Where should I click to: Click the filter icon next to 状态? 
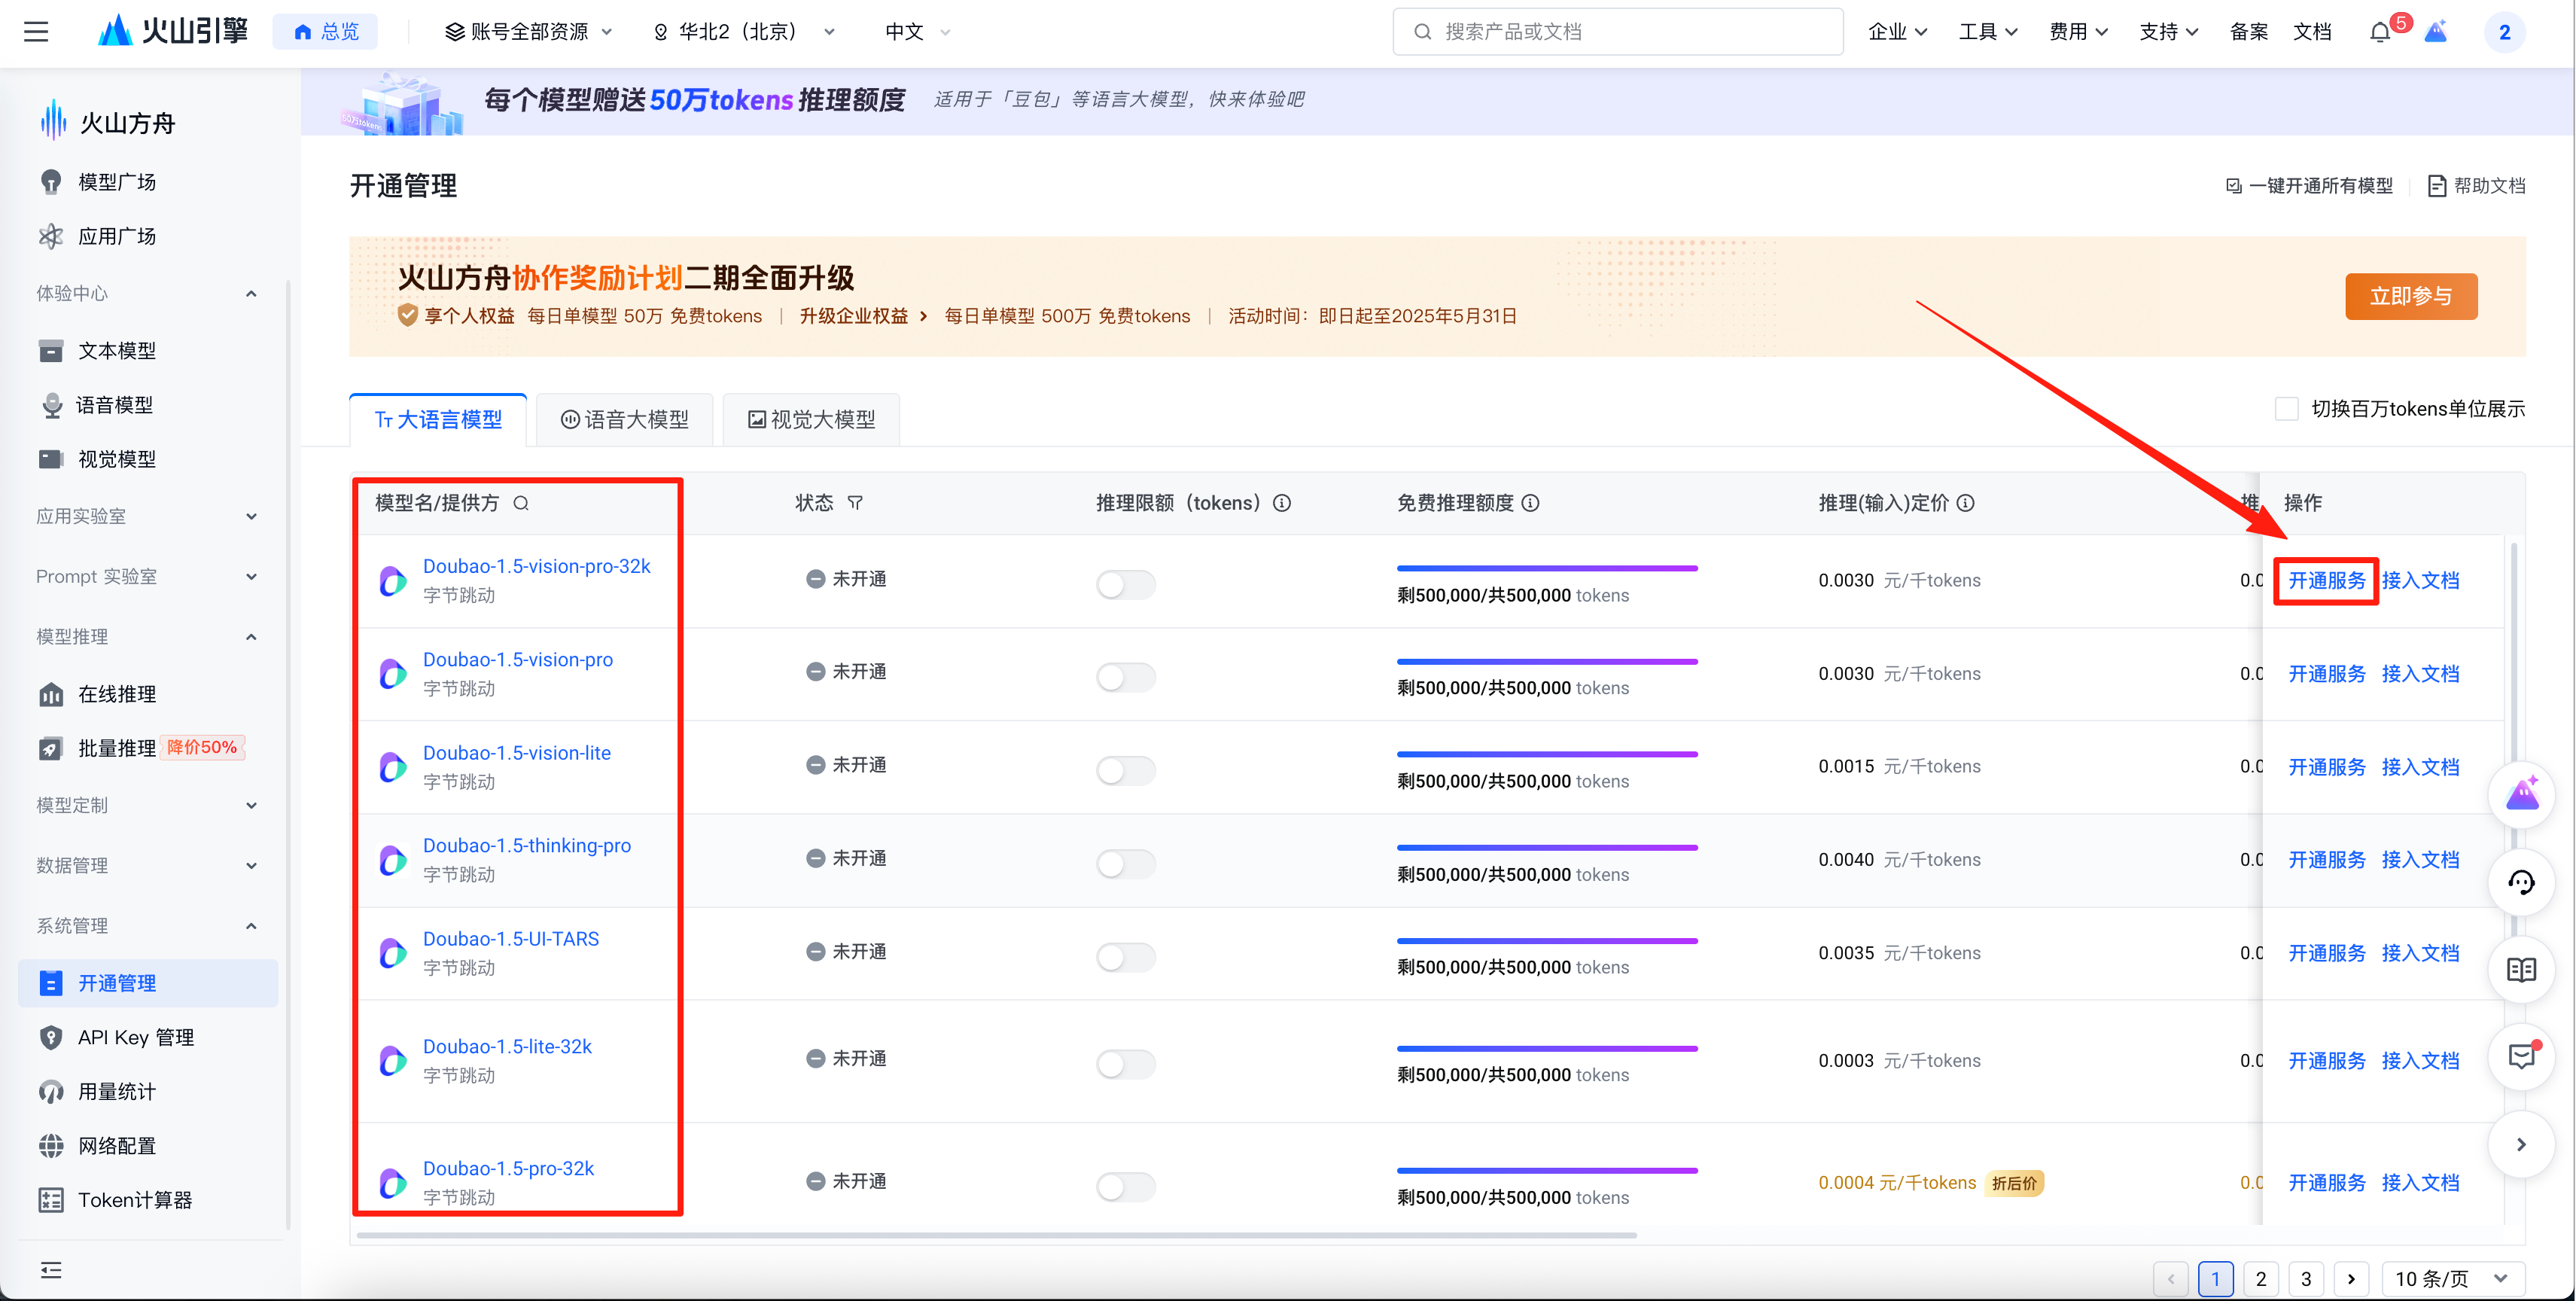click(855, 503)
